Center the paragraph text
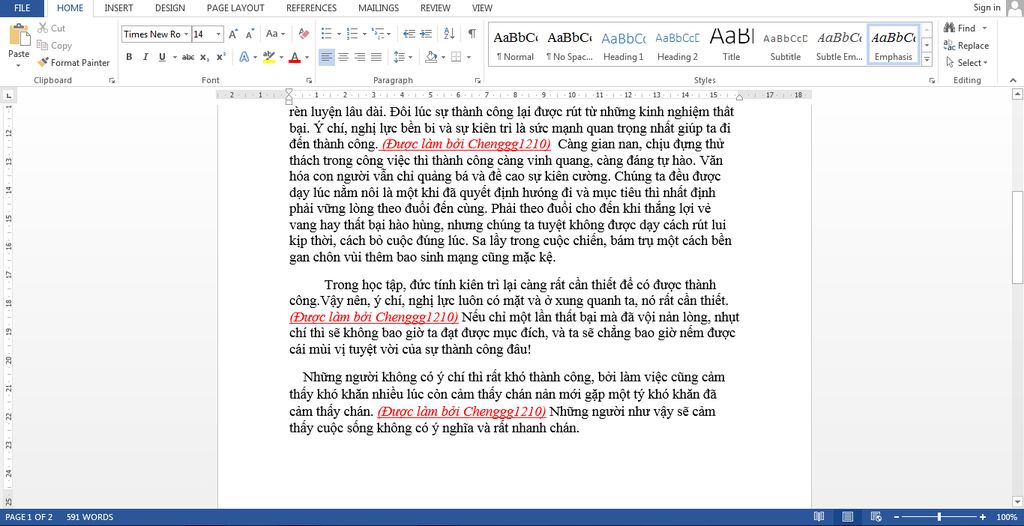Screen dimensions: 1024x526 343,58
